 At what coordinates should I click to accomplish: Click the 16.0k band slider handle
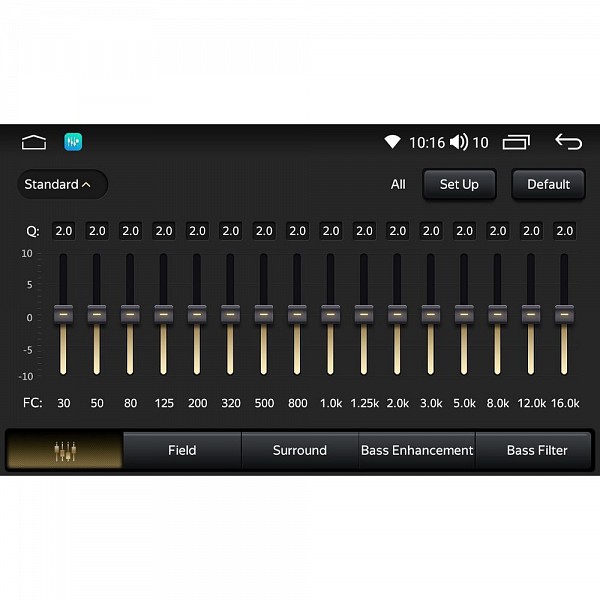(x=564, y=314)
